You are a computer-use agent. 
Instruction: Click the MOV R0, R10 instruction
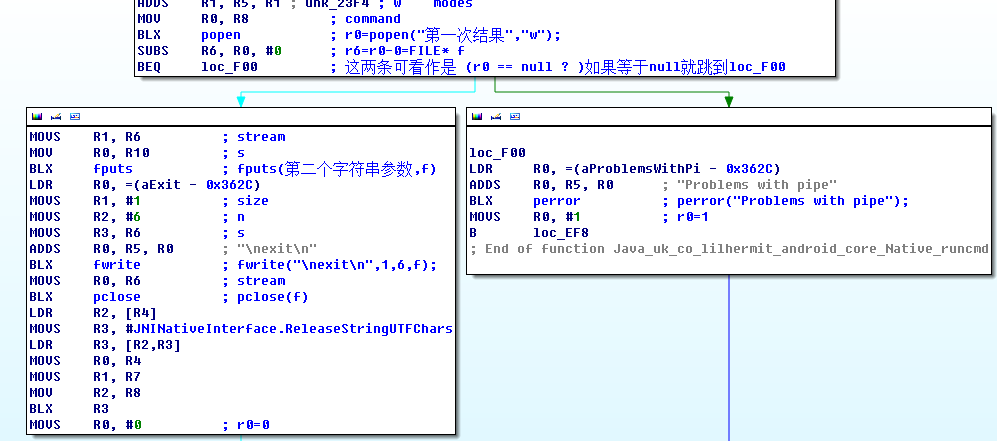[x=90, y=153]
